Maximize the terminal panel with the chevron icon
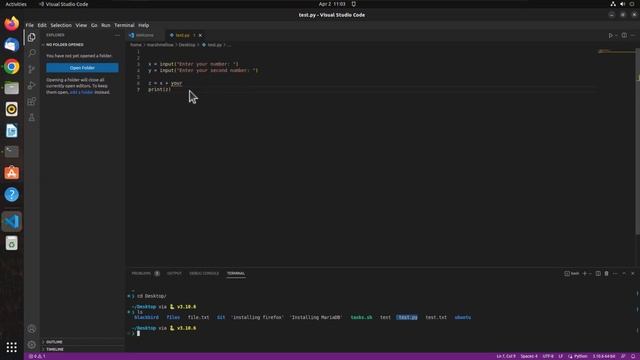The image size is (640, 360). click(x=624, y=273)
